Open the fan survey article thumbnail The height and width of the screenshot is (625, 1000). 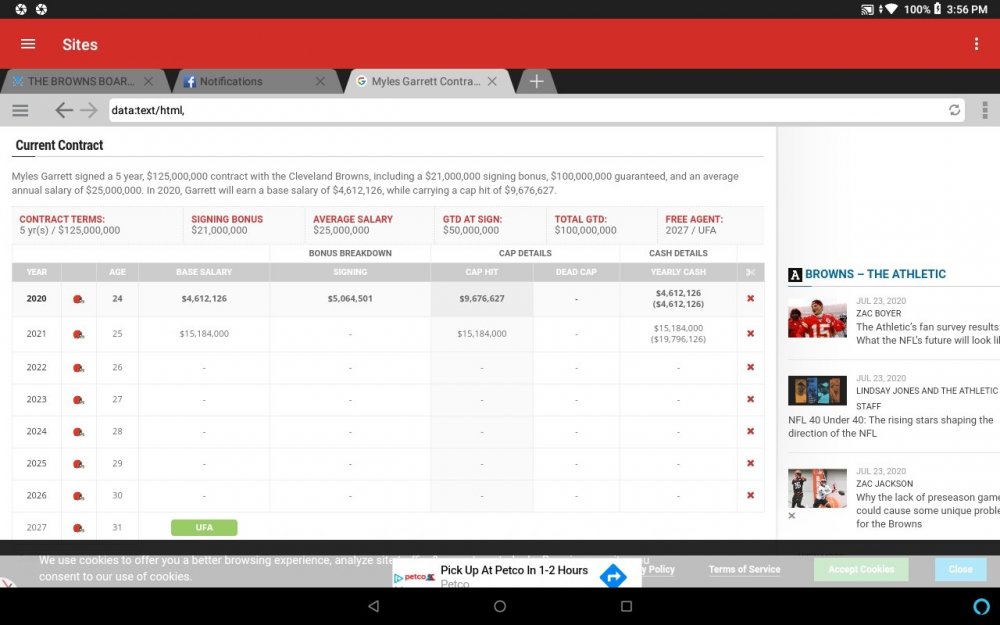(817, 318)
